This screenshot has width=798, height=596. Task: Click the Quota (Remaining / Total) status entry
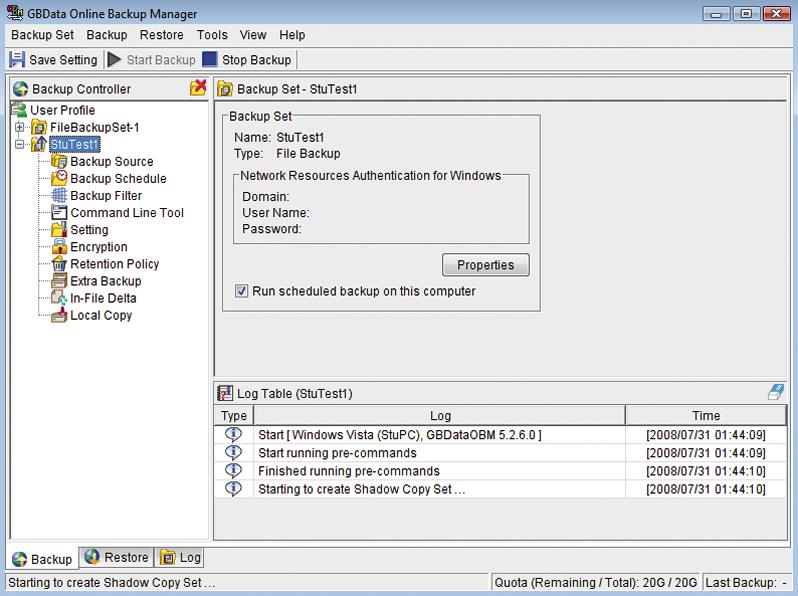tap(595, 582)
